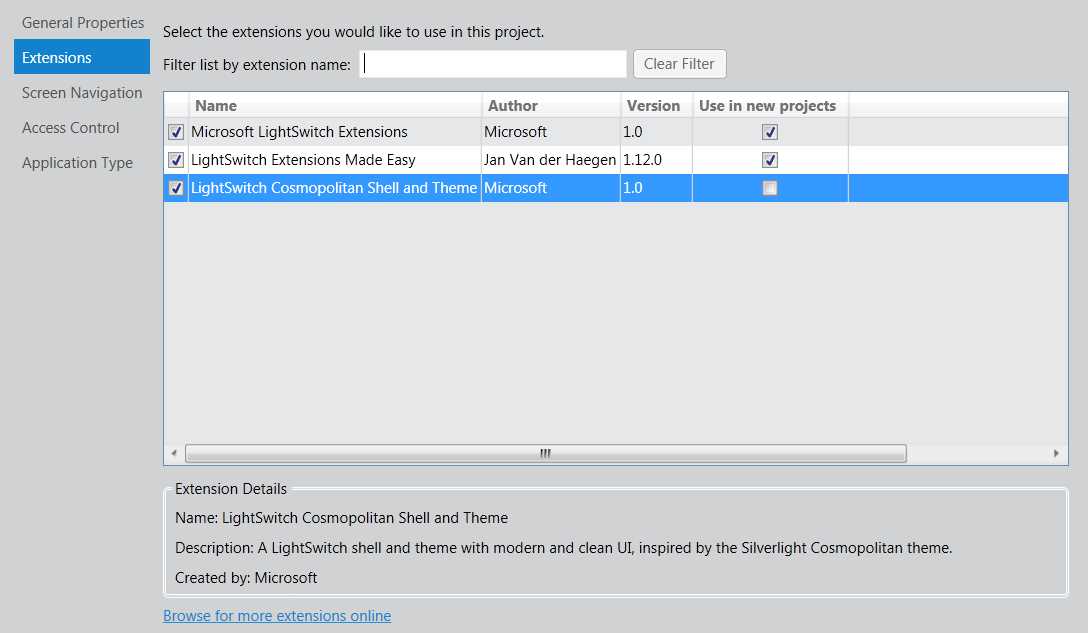This screenshot has width=1088, height=633.
Task: Uncheck the Microsoft LightSwitch Extensions checkbox
Action: tap(176, 131)
